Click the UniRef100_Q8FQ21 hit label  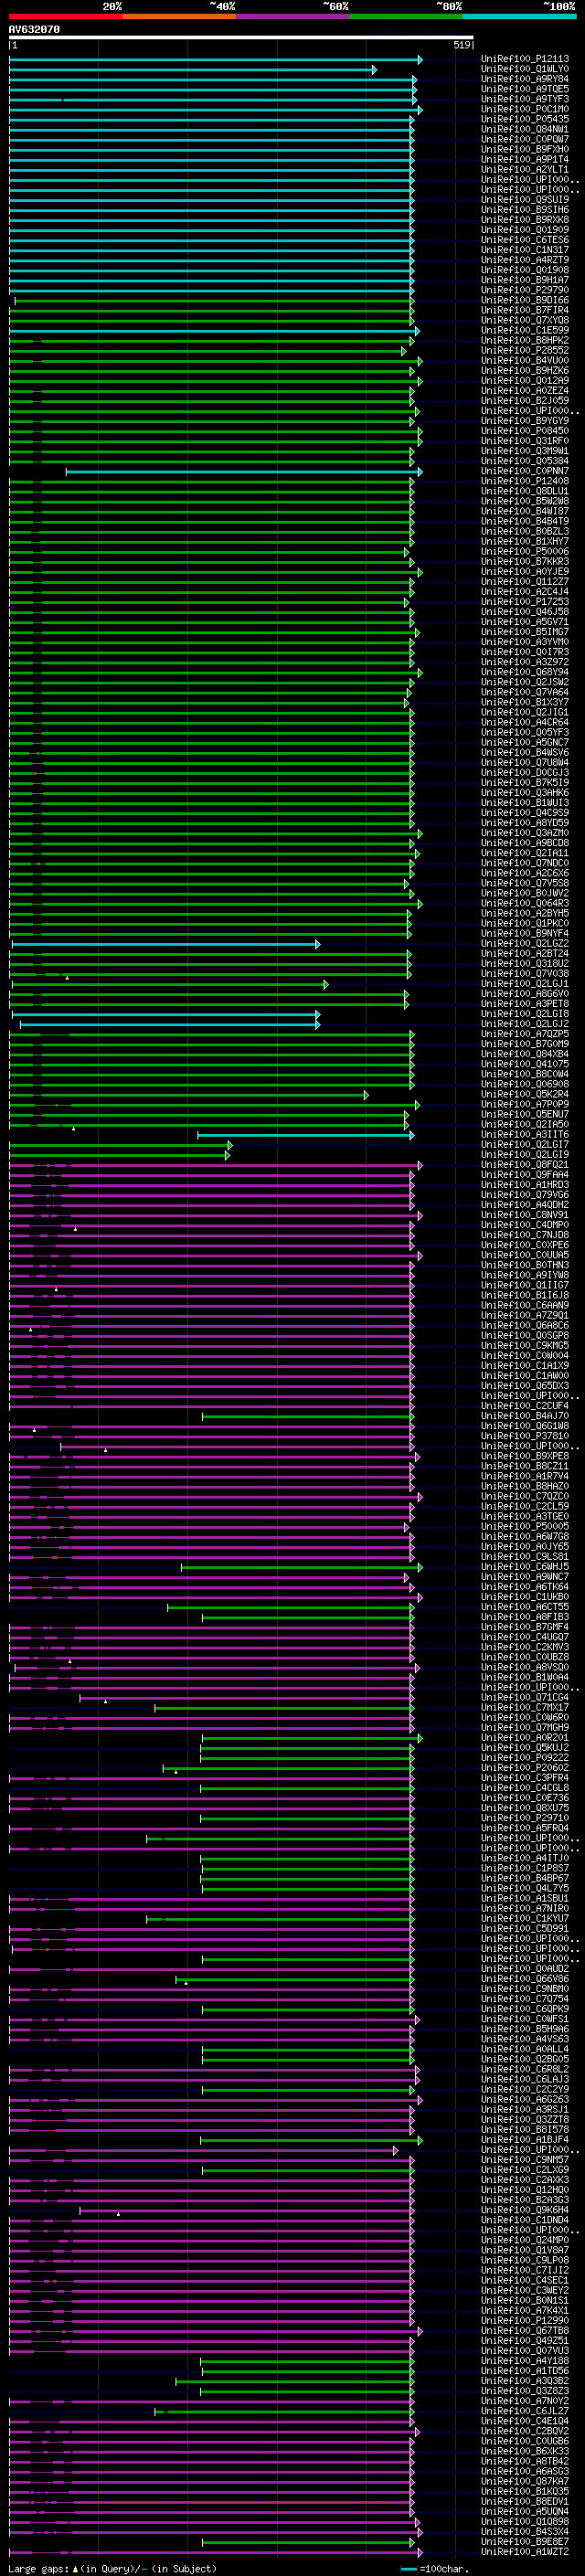(524, 1166)
